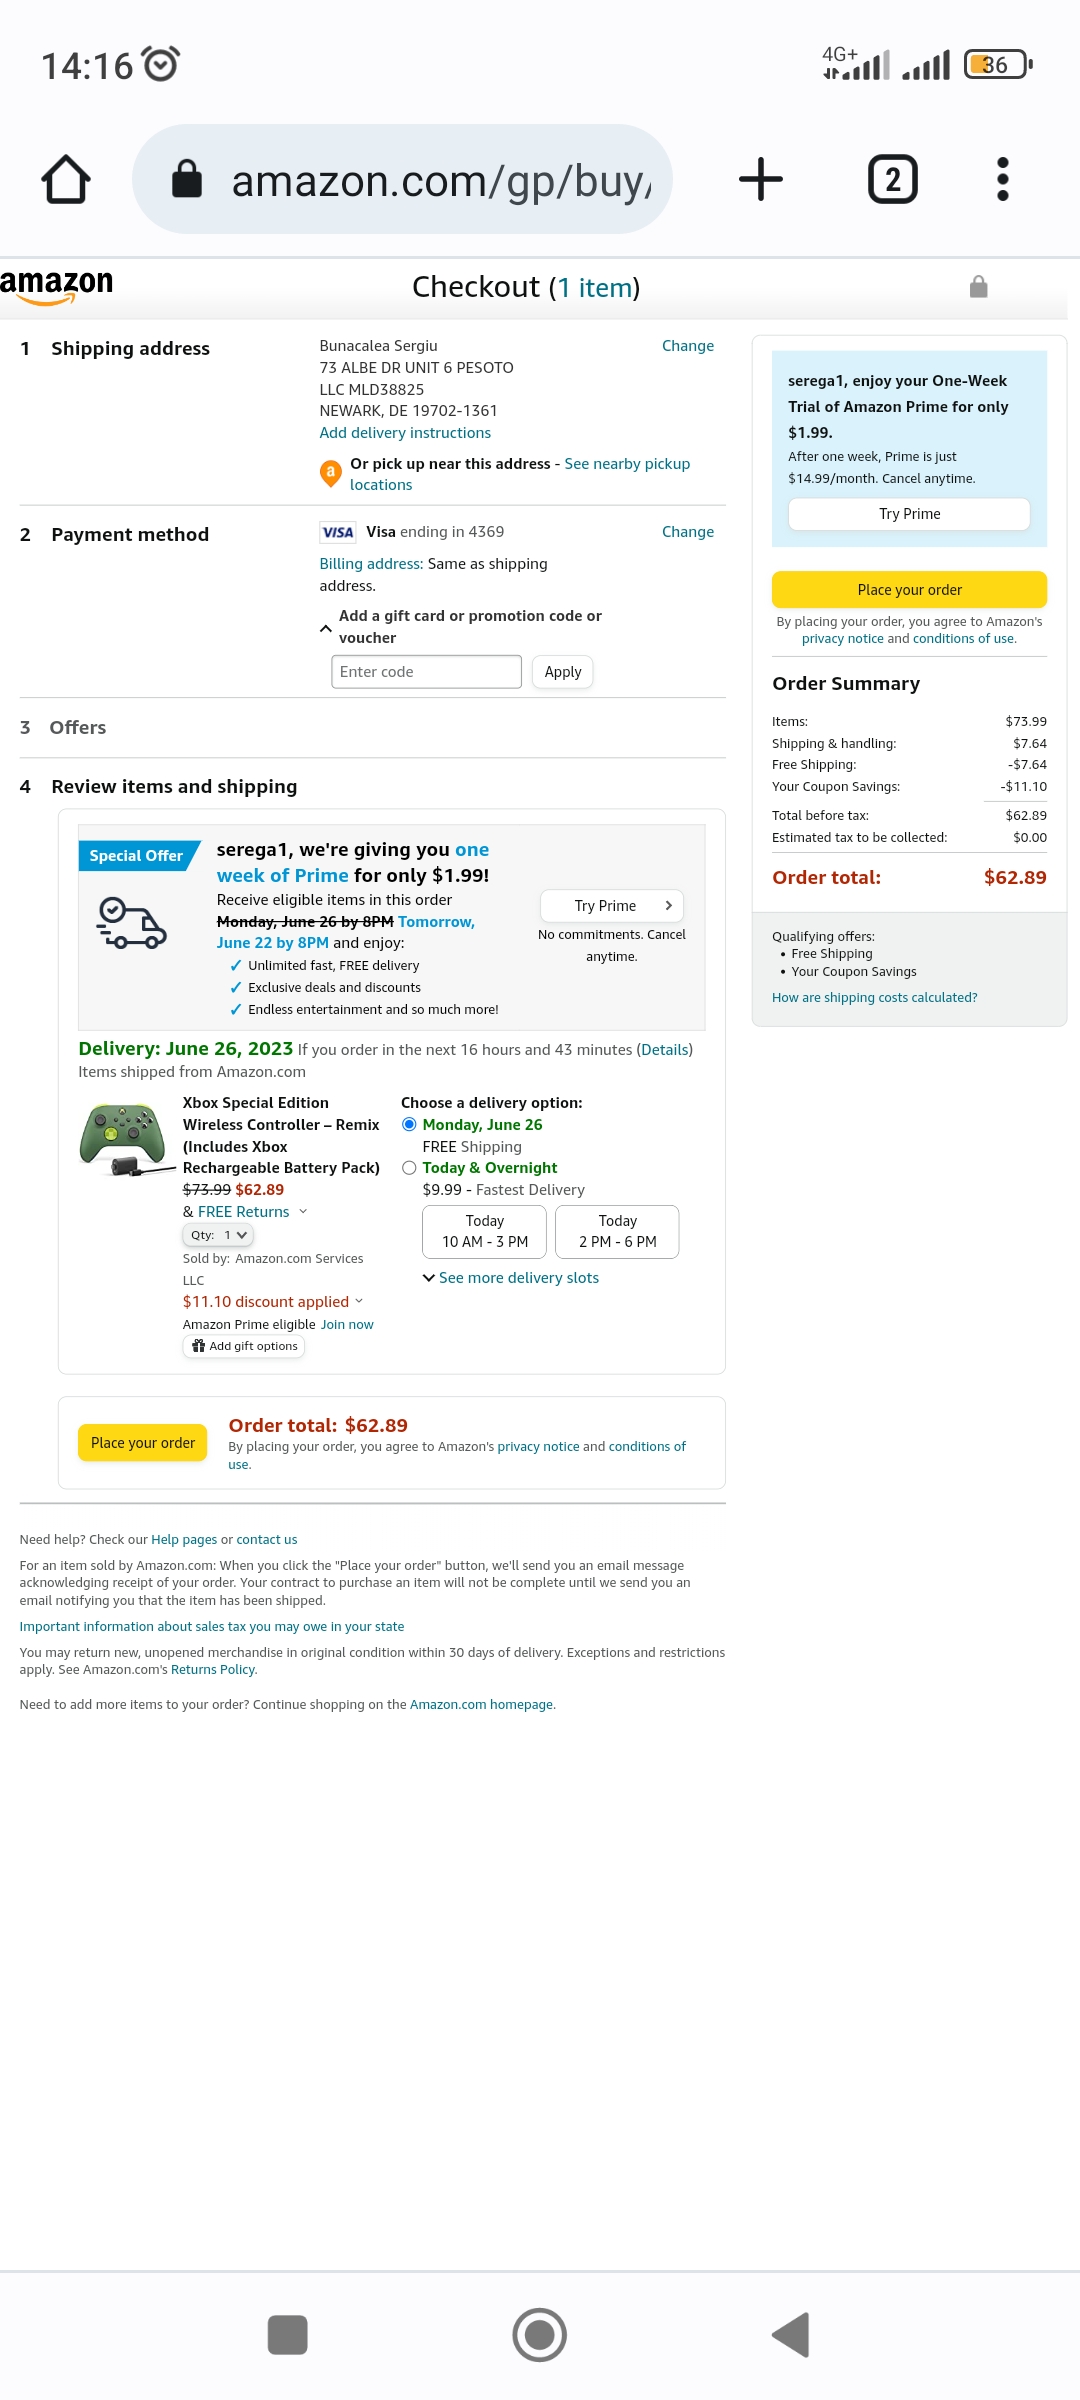This screenshot has height=2400, width=1080.
Task: Click the yellow Place your order button
Action: coord(909,590)
